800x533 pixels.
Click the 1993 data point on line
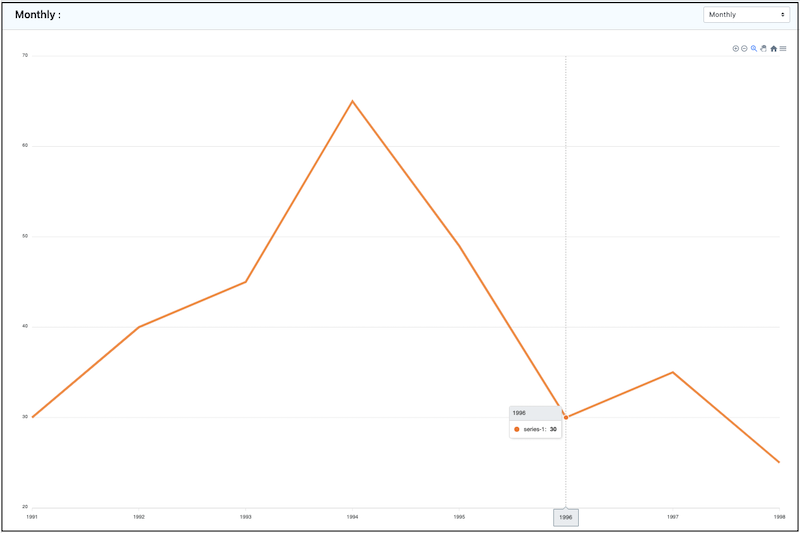(x=246, y=282)
